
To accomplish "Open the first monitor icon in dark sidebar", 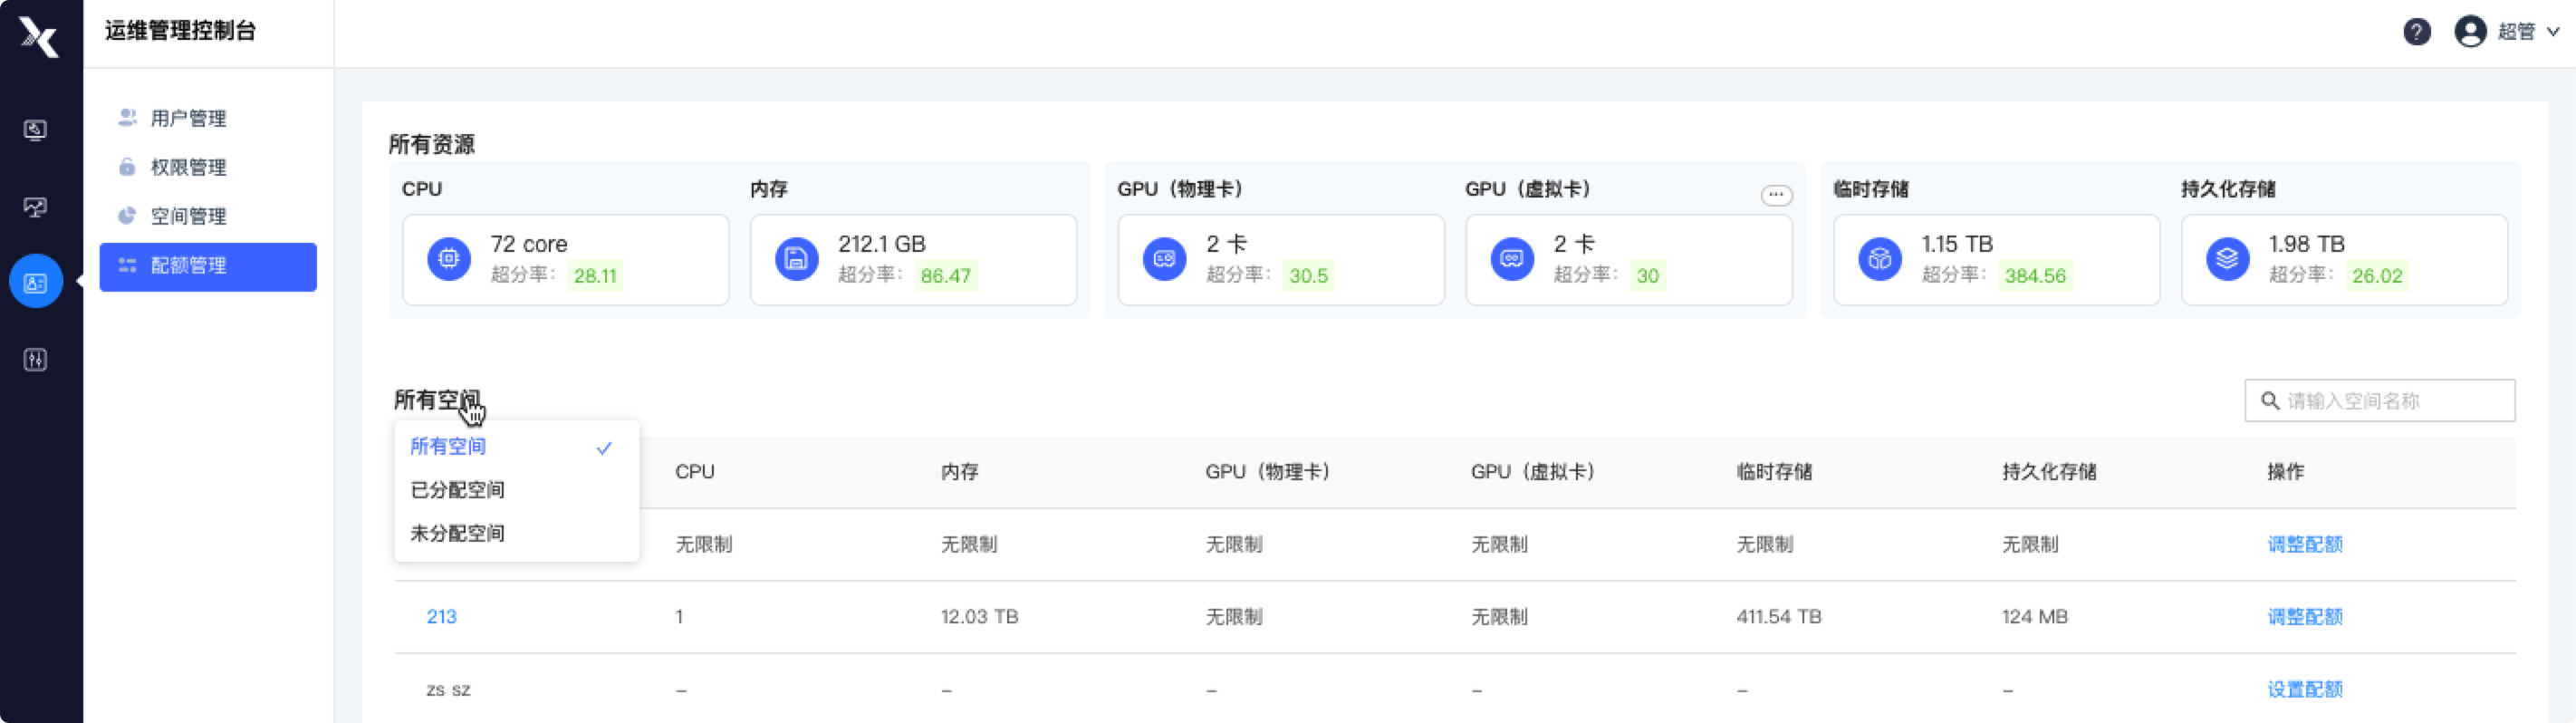I will click(x=35, y=130).
